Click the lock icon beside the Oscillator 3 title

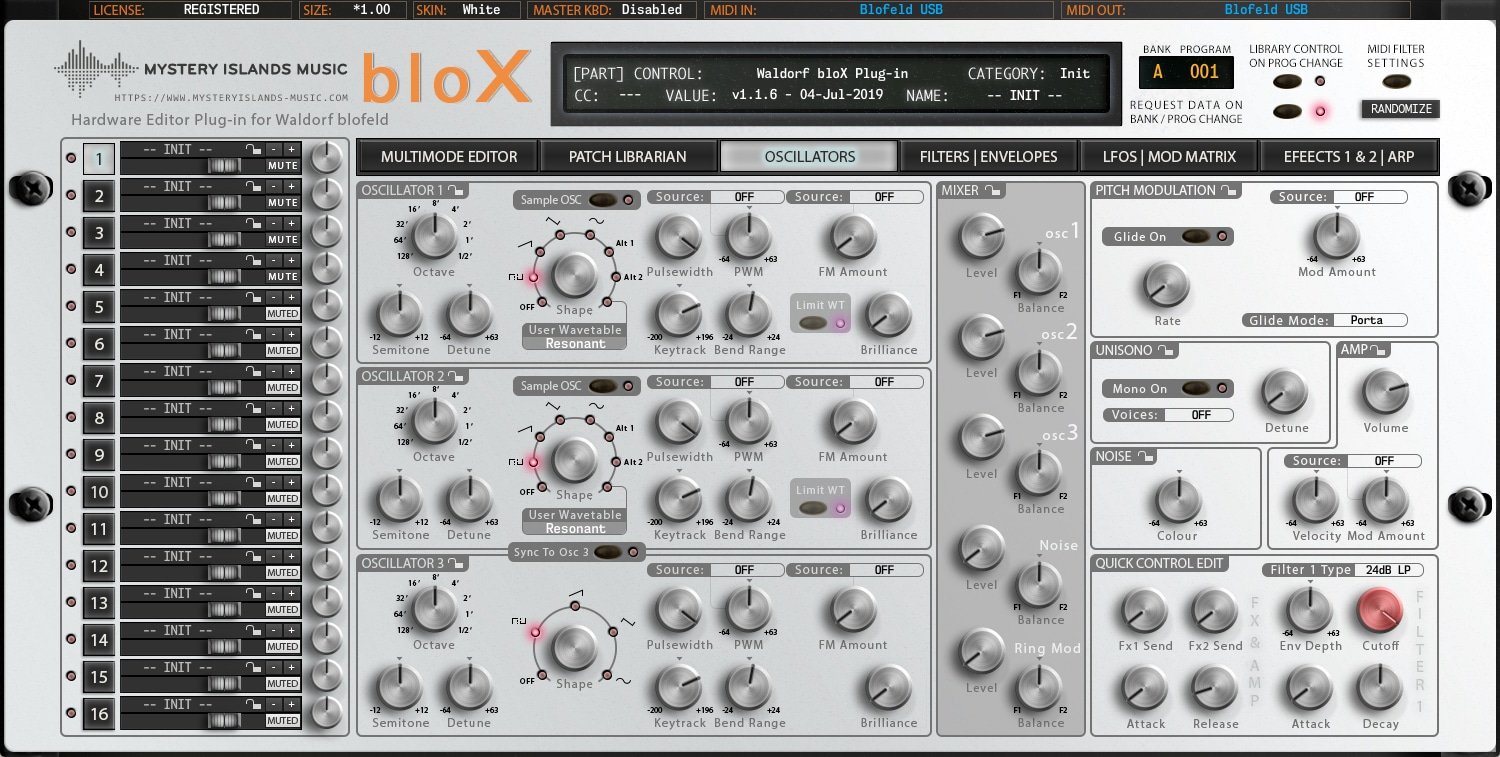coord(455,563)
